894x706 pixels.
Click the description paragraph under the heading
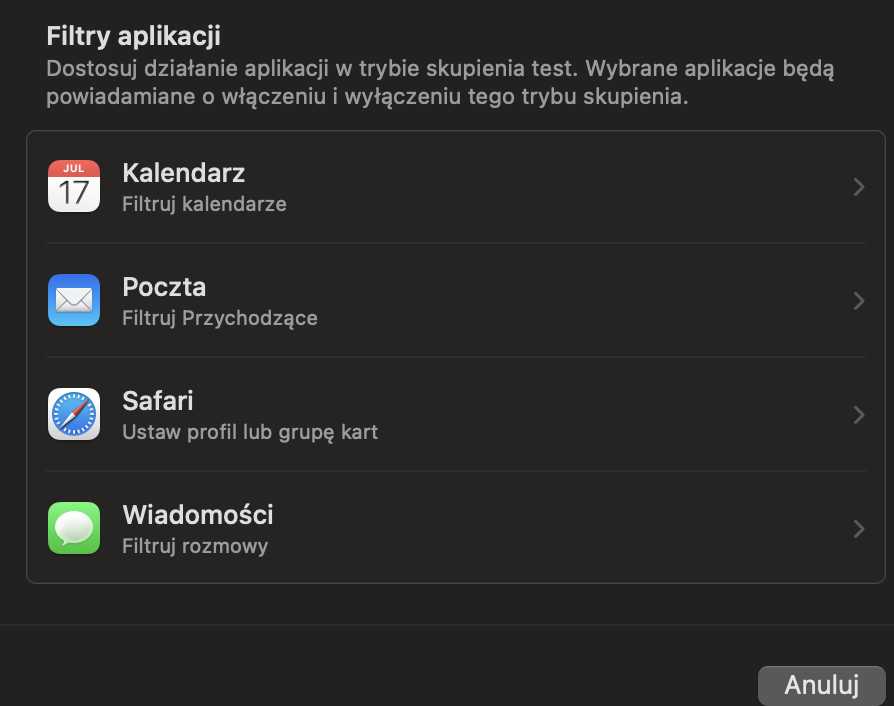pyautogui.click(x=440, y=84)
